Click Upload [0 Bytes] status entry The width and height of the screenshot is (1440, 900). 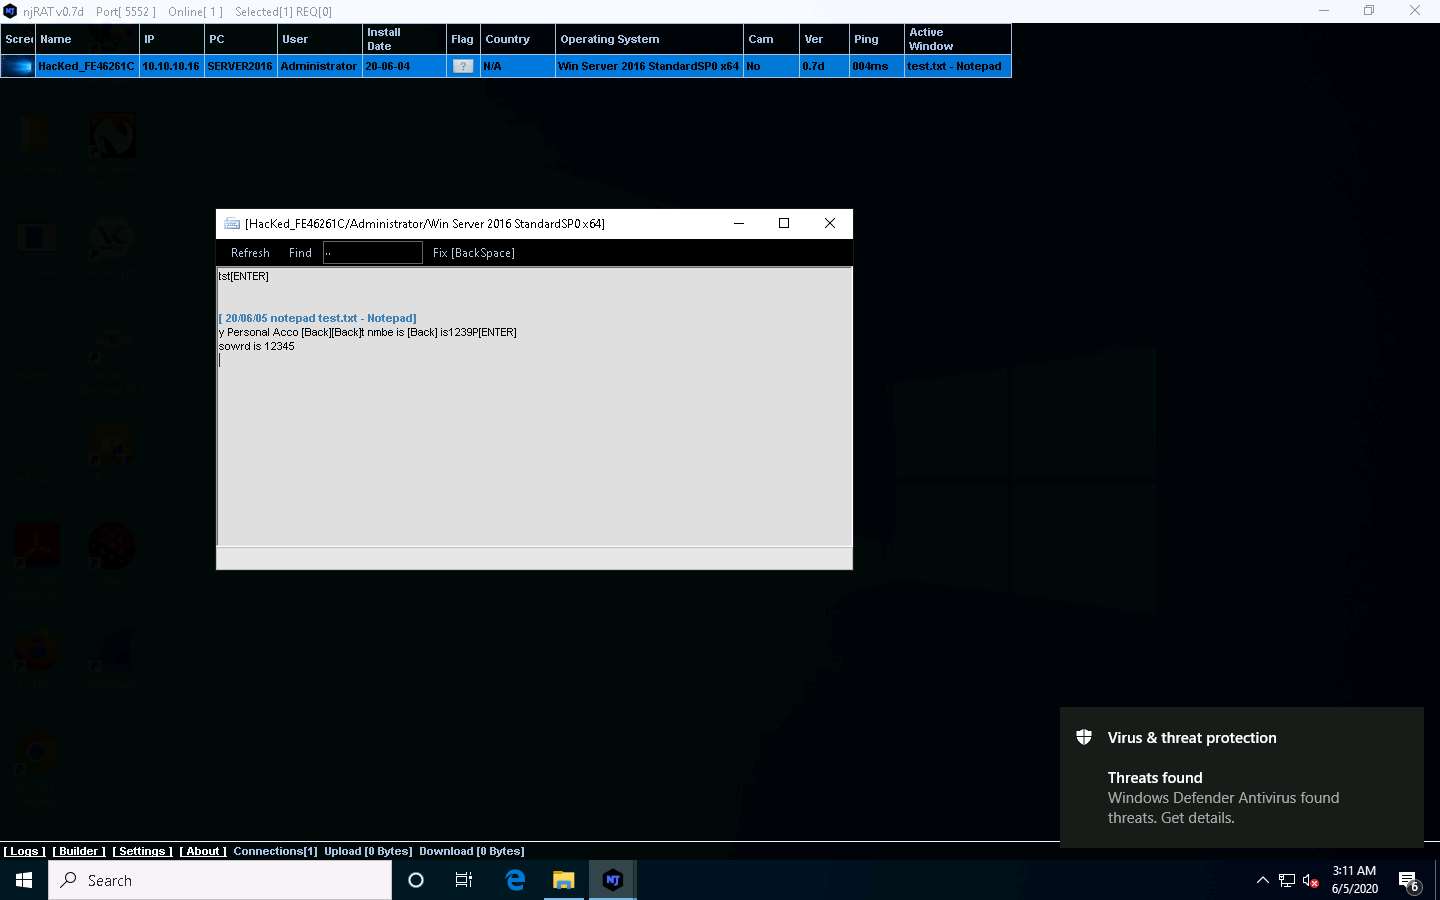(368, 851)
